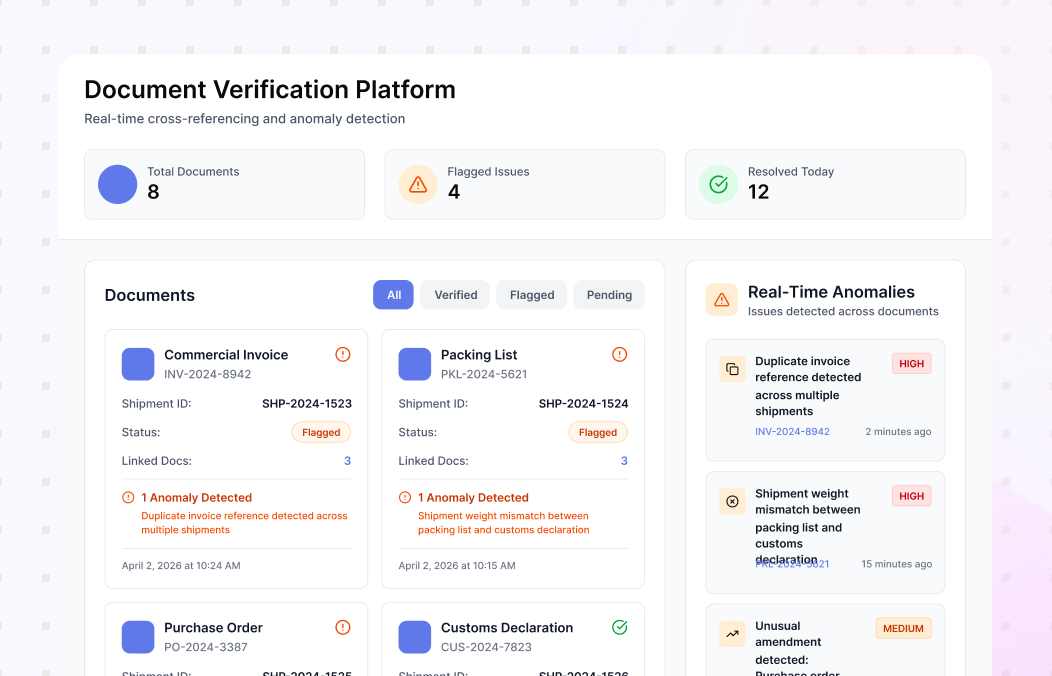Click document number PKL-2024-5621 on packing card

(x=484, y=374)
